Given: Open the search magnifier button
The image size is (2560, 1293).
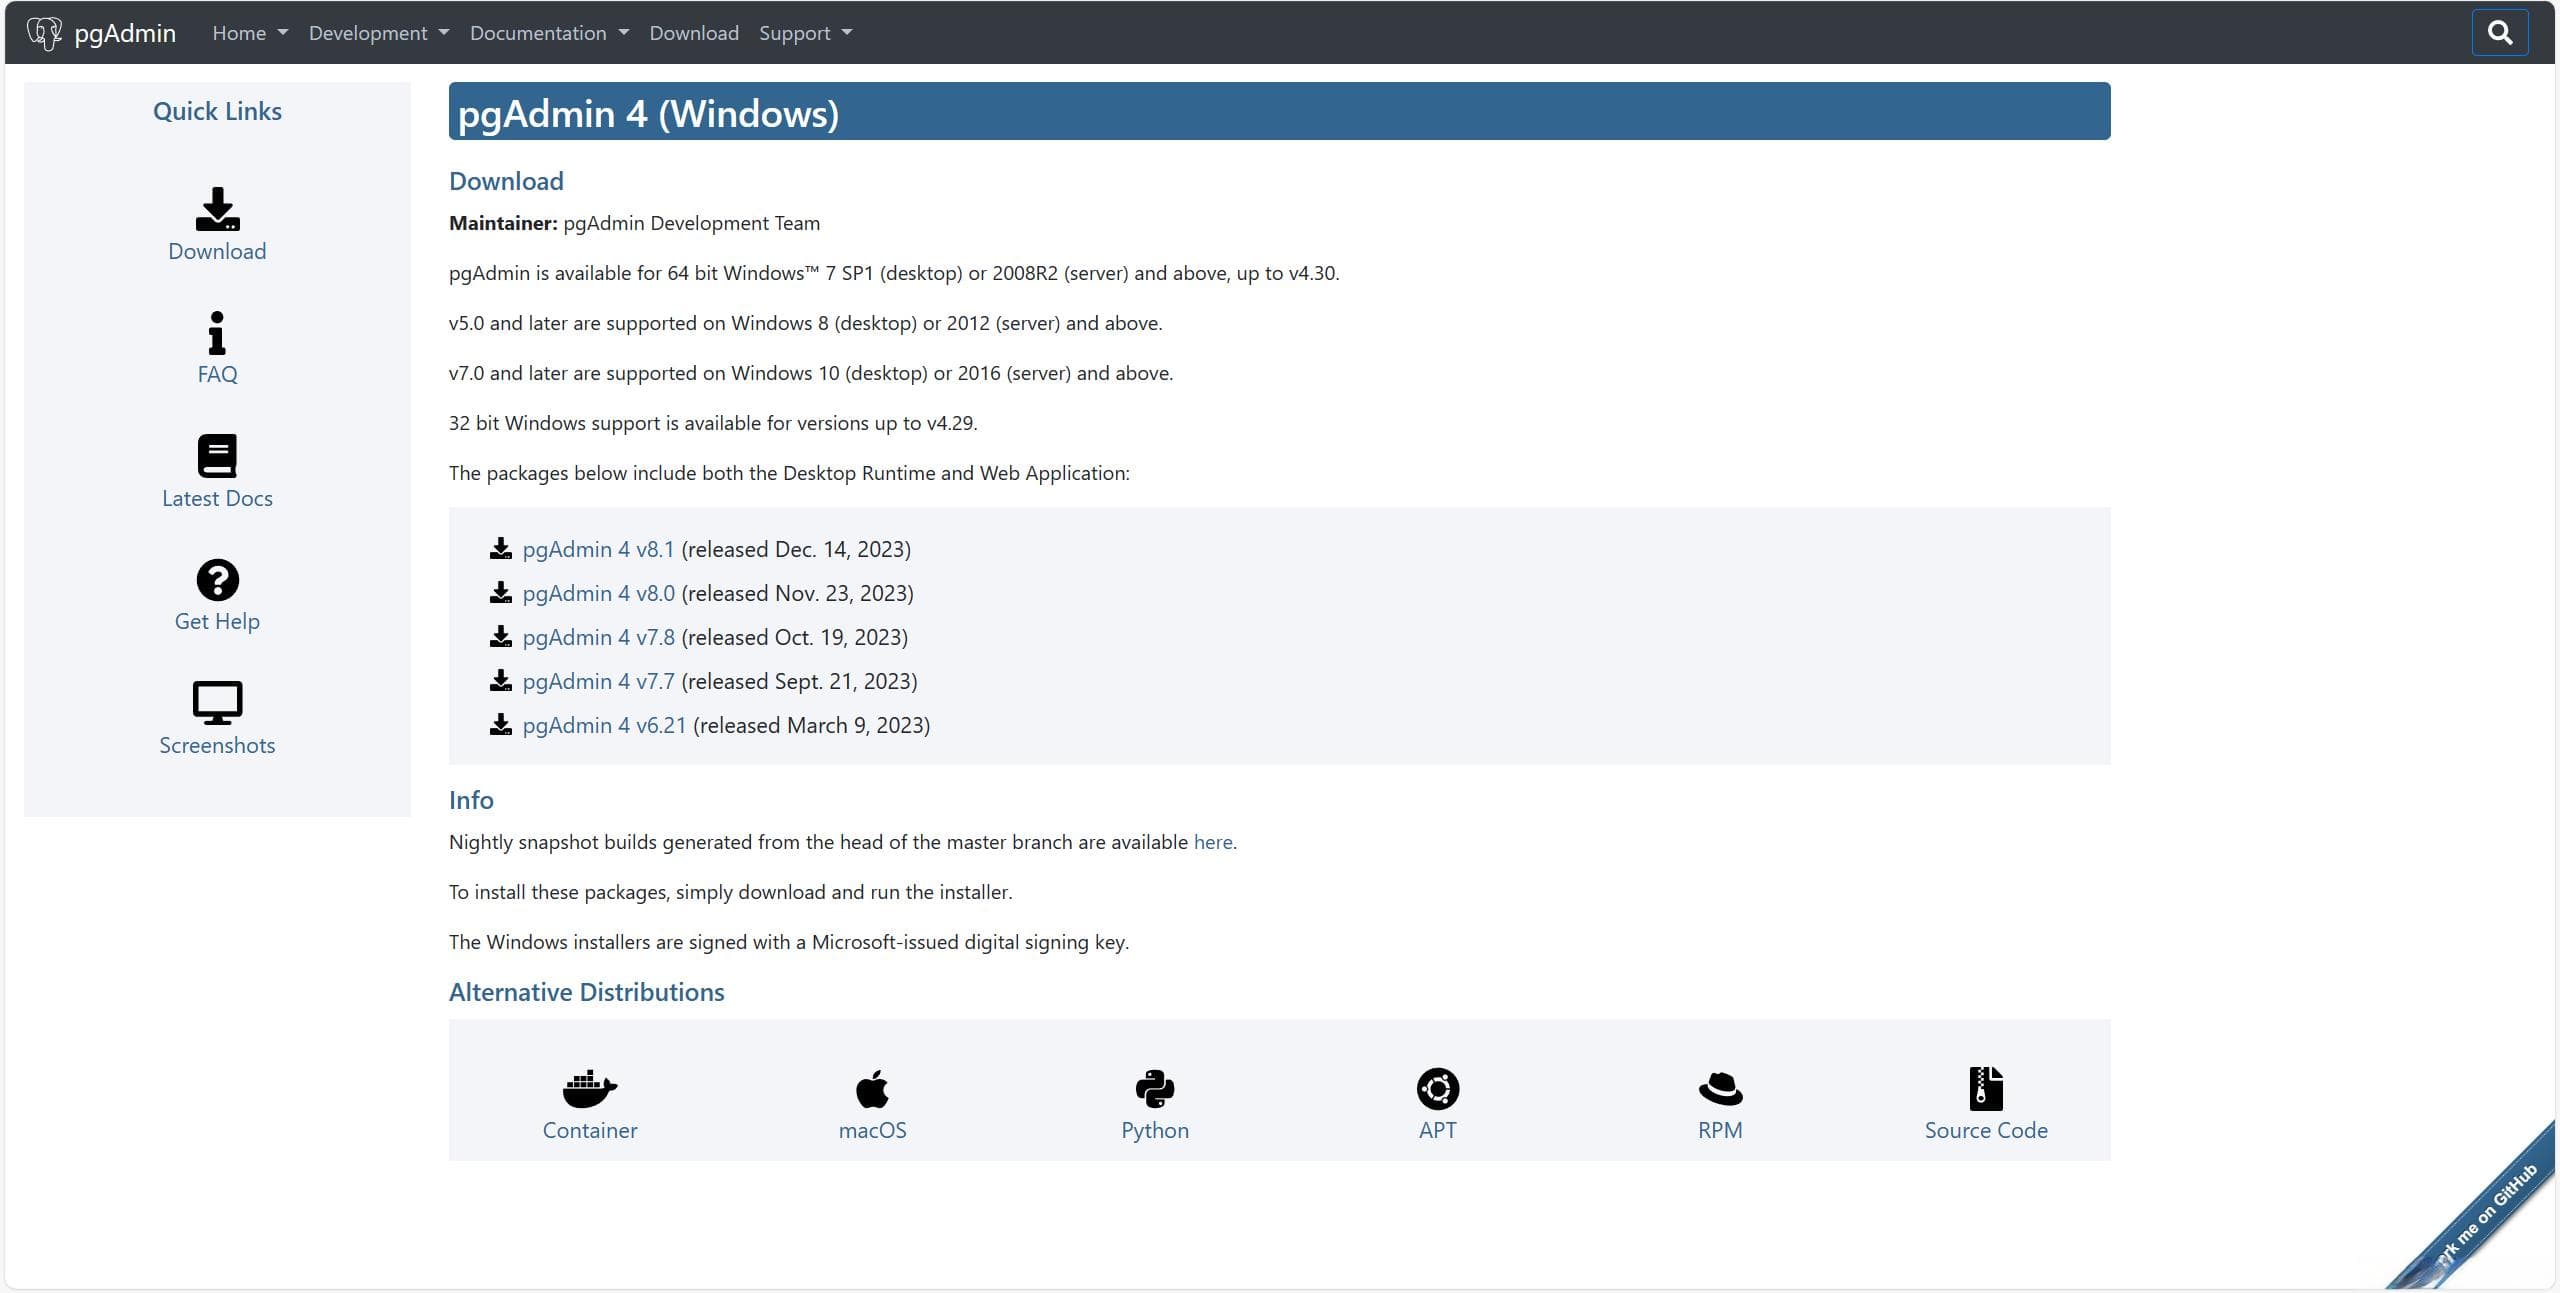Looking at the screenshot, I should (2499, 33).
